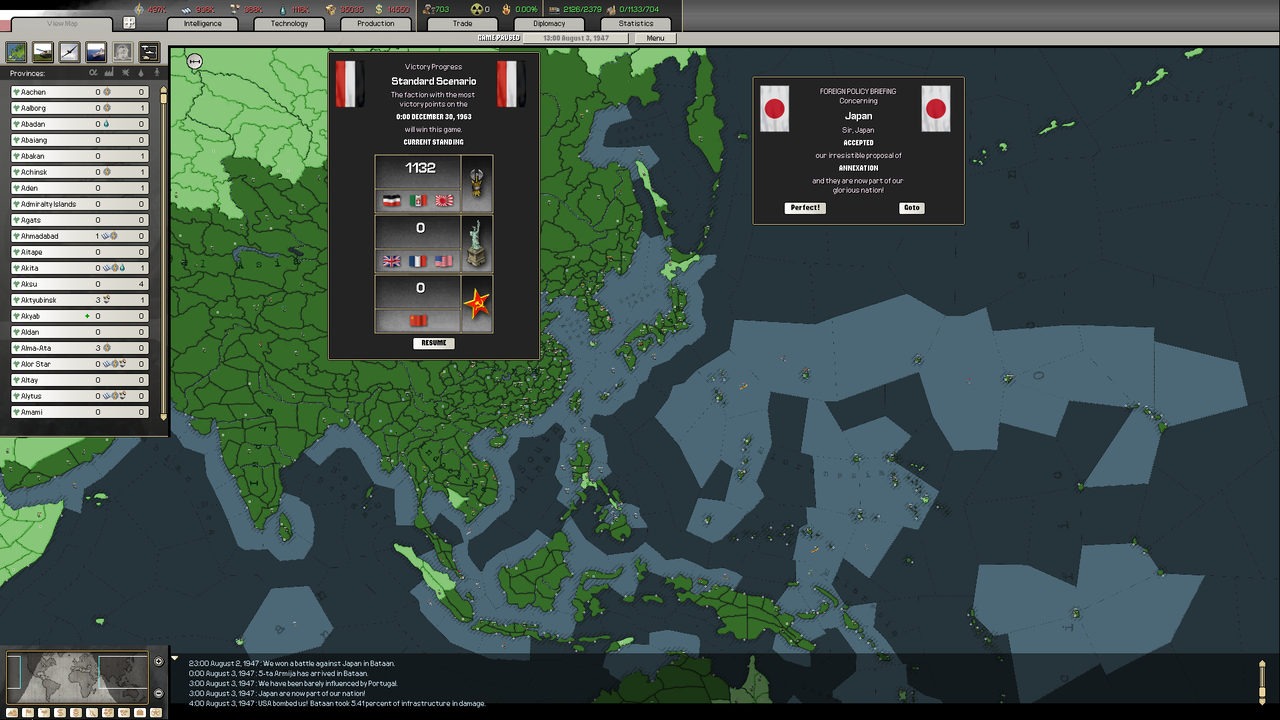Select Aachen in the provinces list
Screen dimensions: 1280x720
[80, 92]
